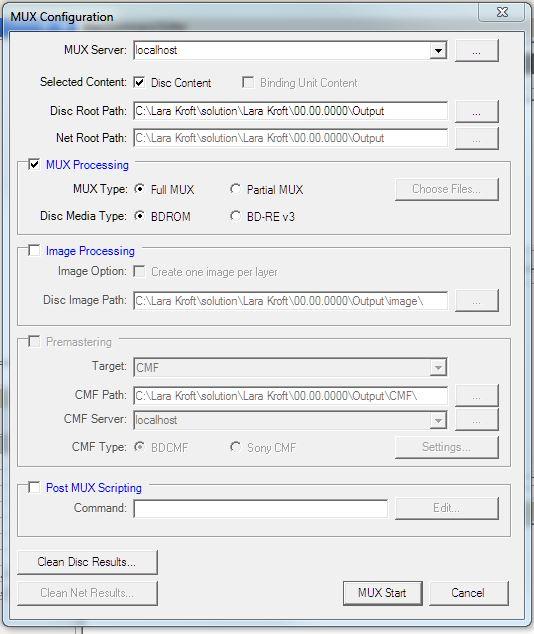Toggle the Disc Content checkbox
This screenshot has height=634, width=534.
click(x=139, y=82)
